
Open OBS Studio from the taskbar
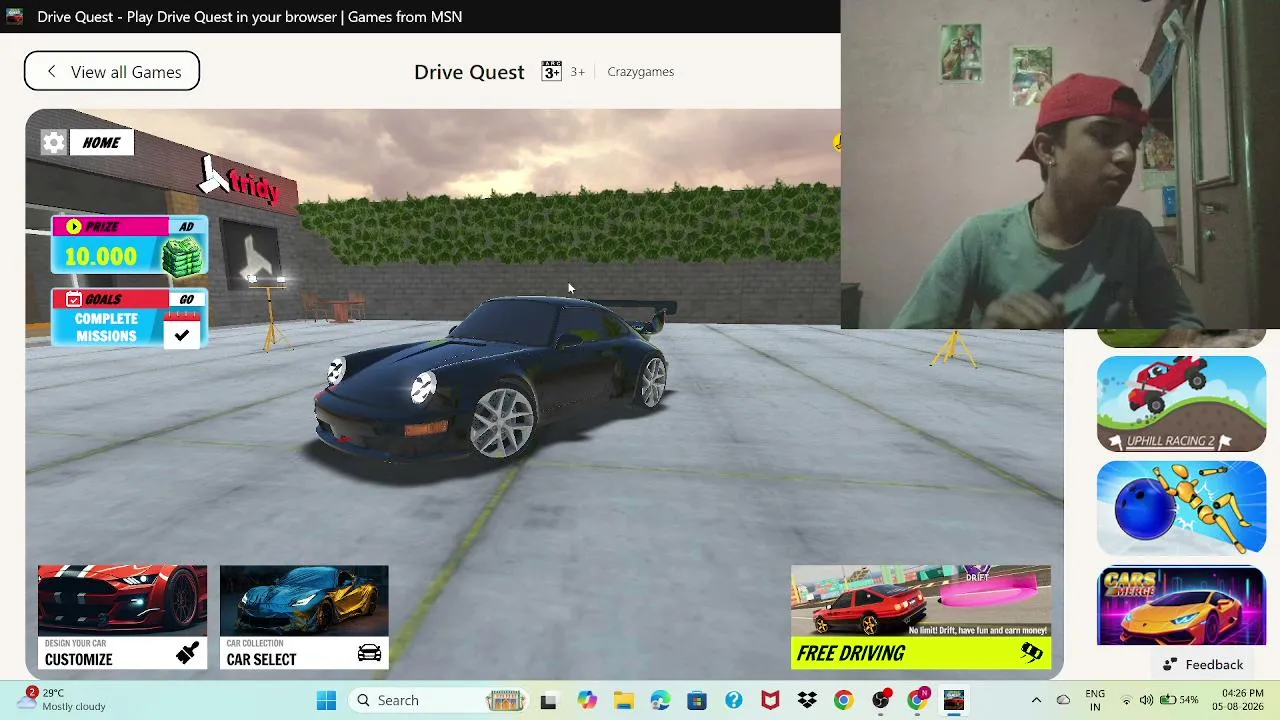click(881, 701)
